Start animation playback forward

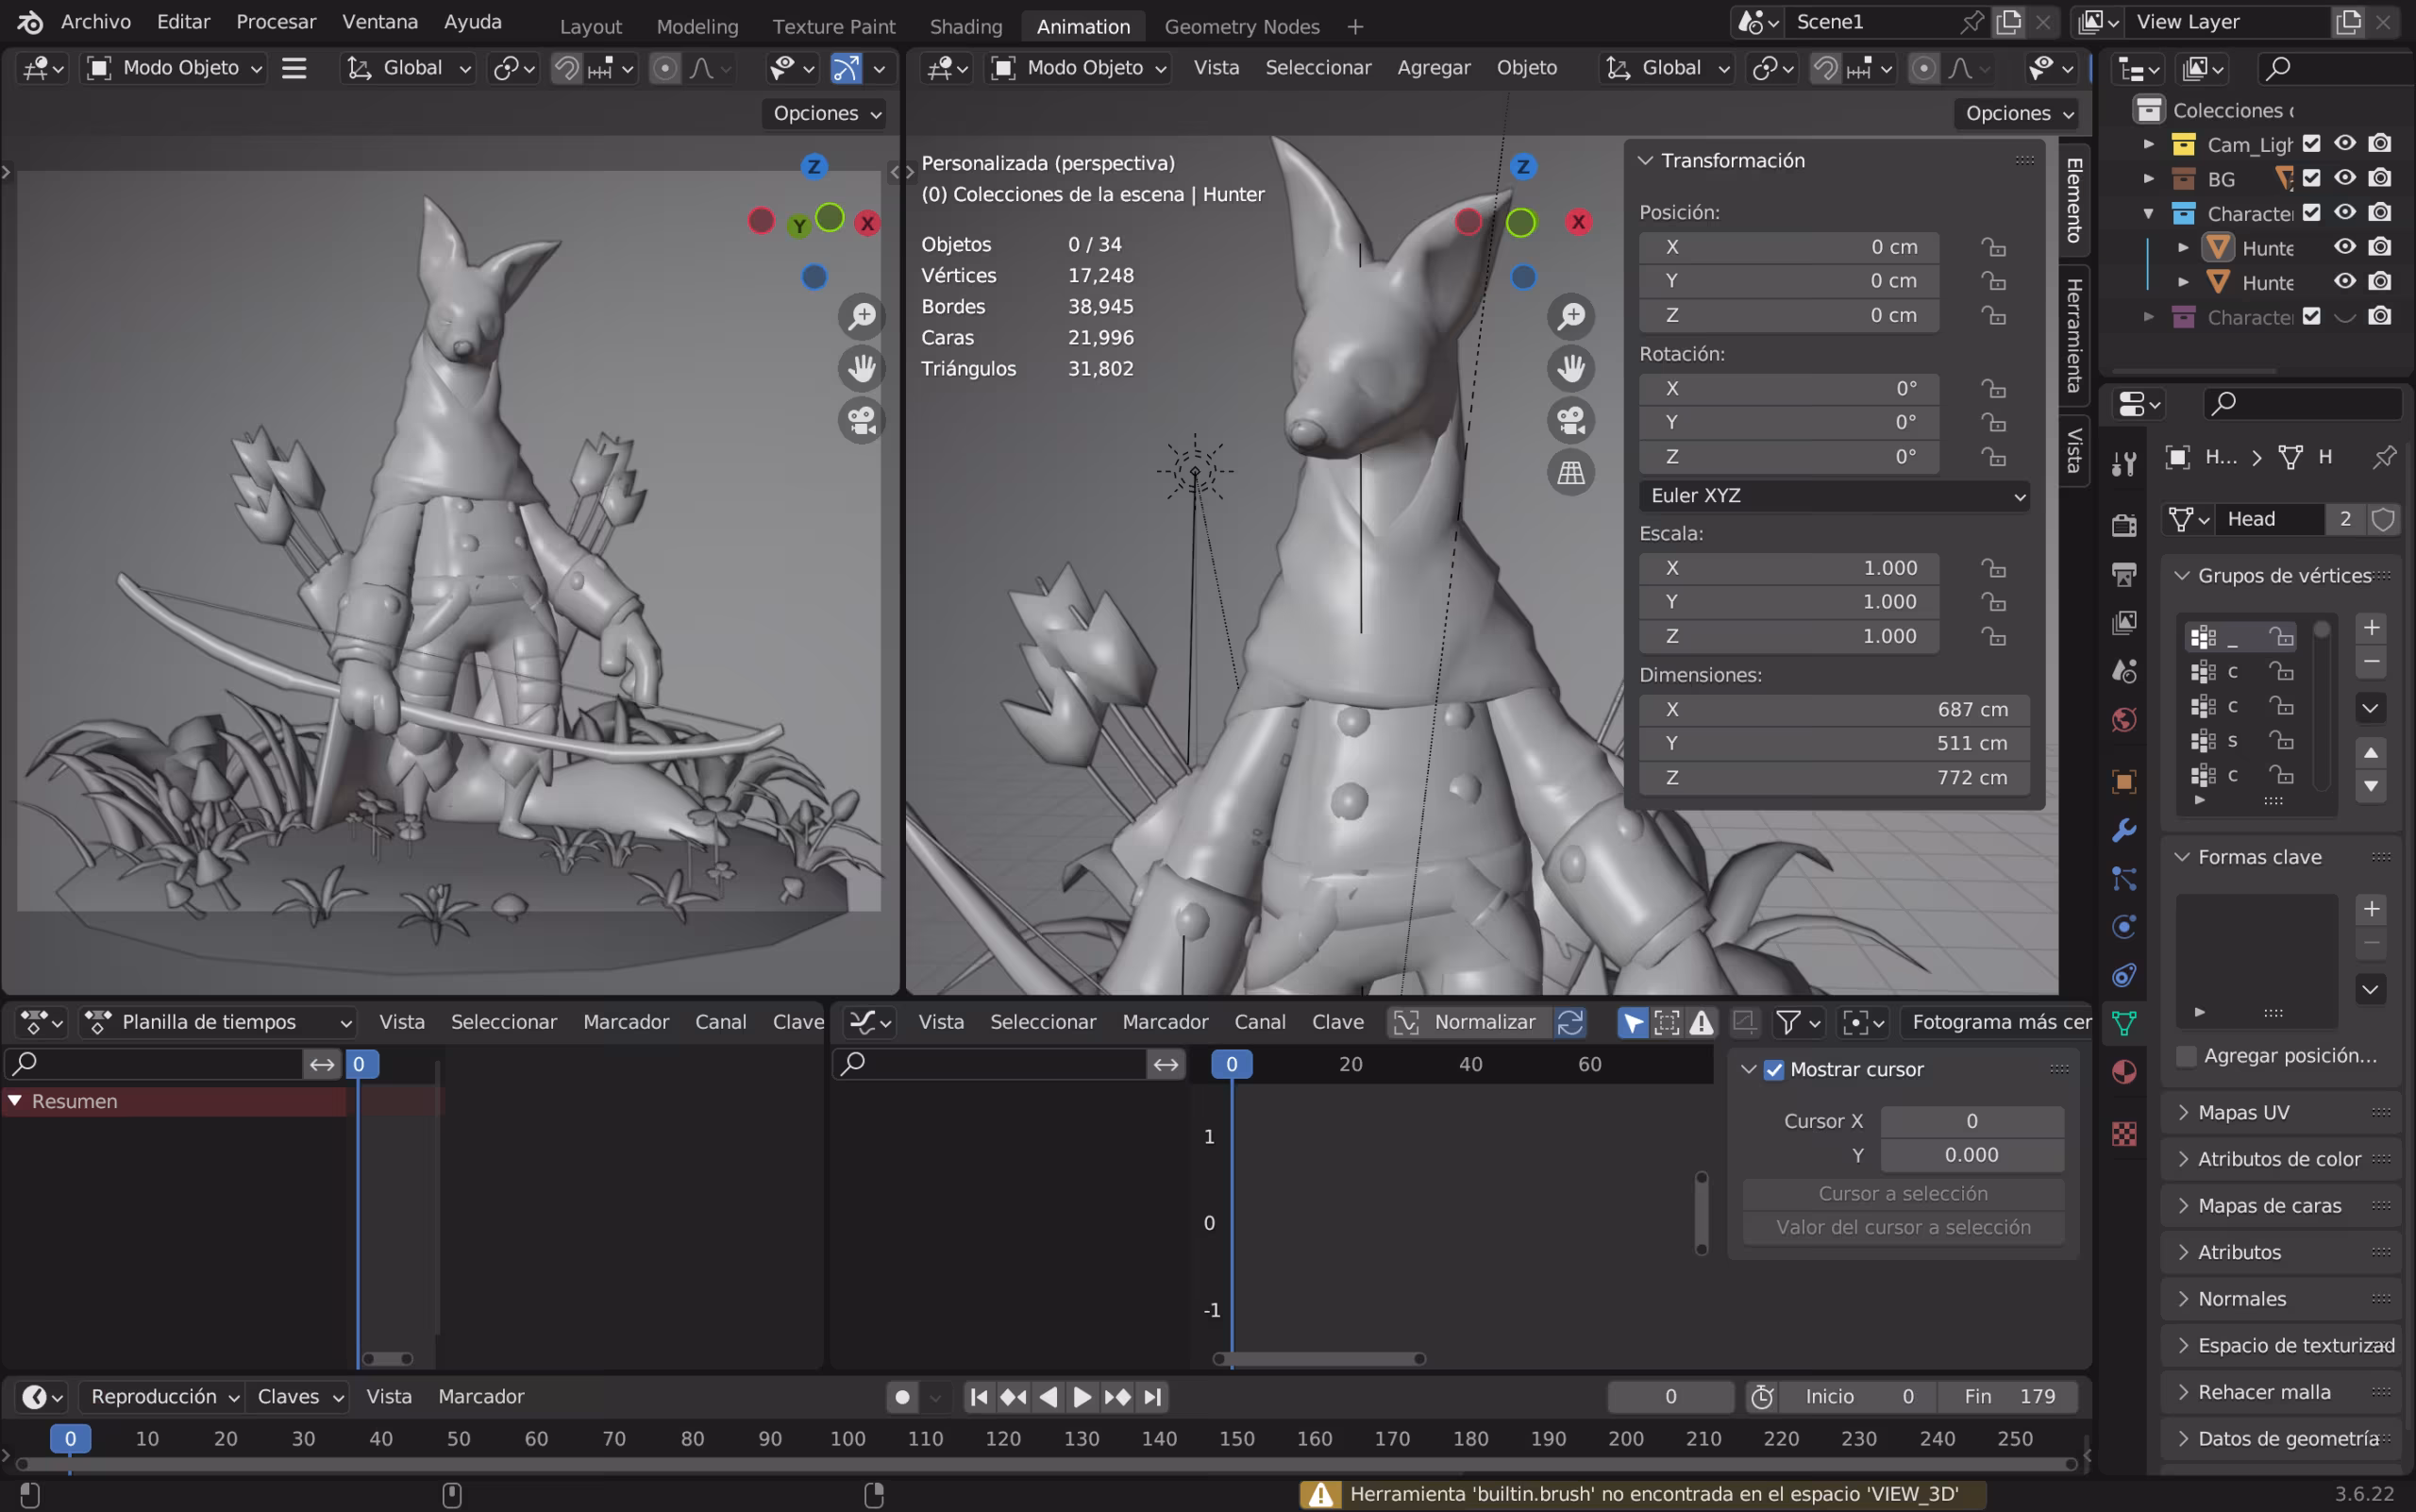[1082, 1397]
